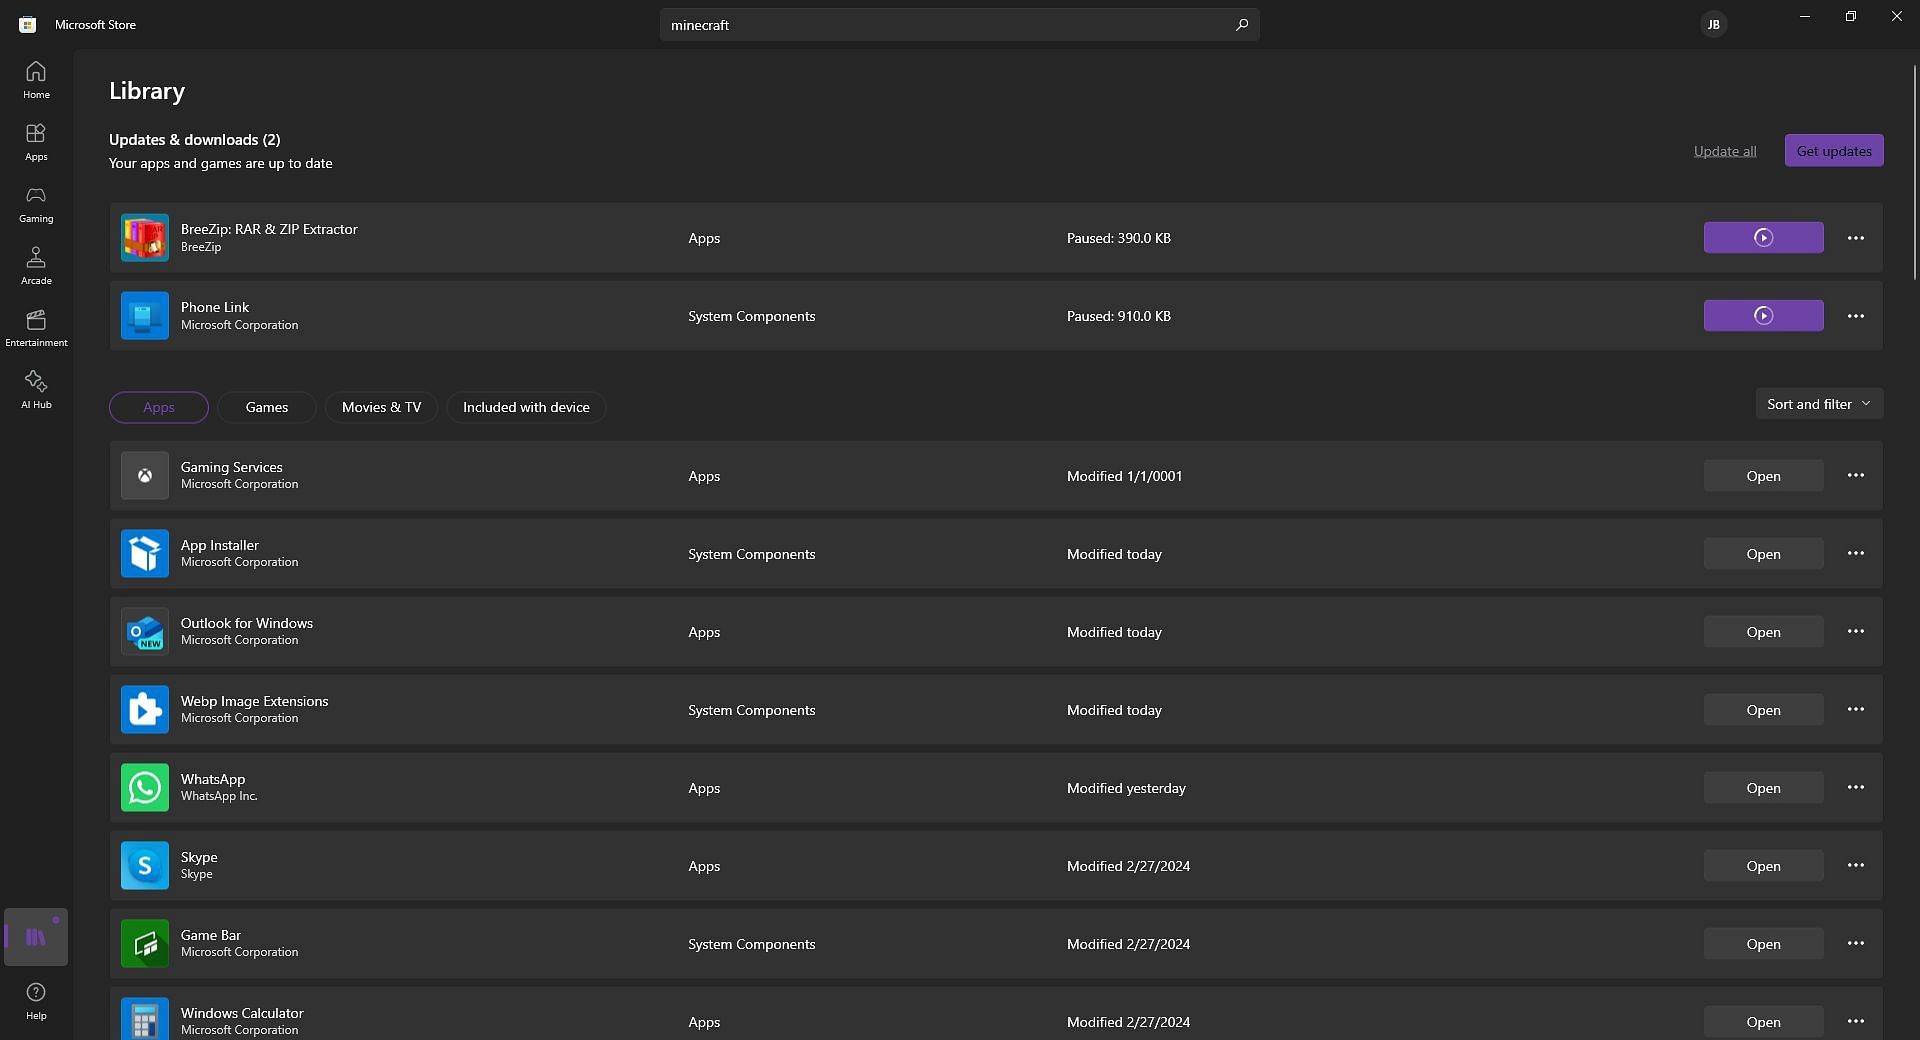
Task: Open Skype from library
Action: 1763,866
